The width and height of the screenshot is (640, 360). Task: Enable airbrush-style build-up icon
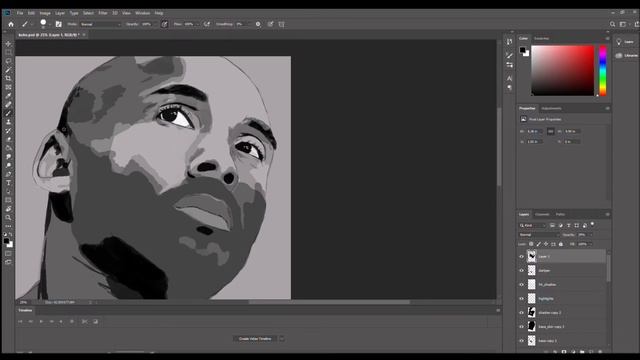207,24
